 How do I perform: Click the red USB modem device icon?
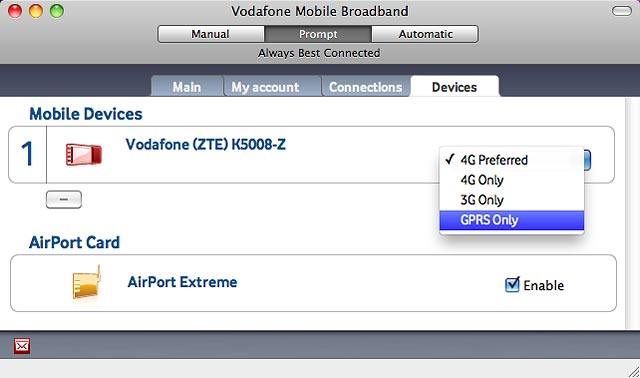pyautogui.click(x=84, y=155)
